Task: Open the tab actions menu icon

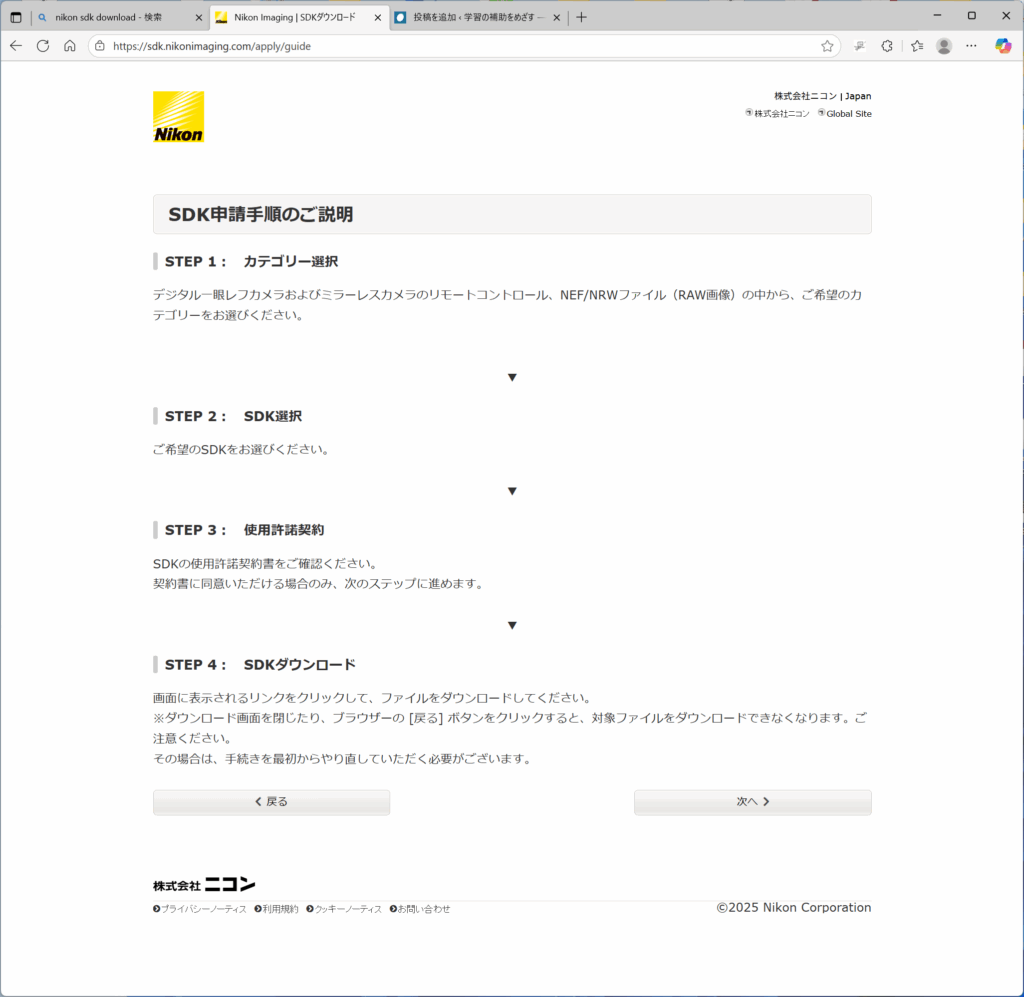Action: pos(16,17)
